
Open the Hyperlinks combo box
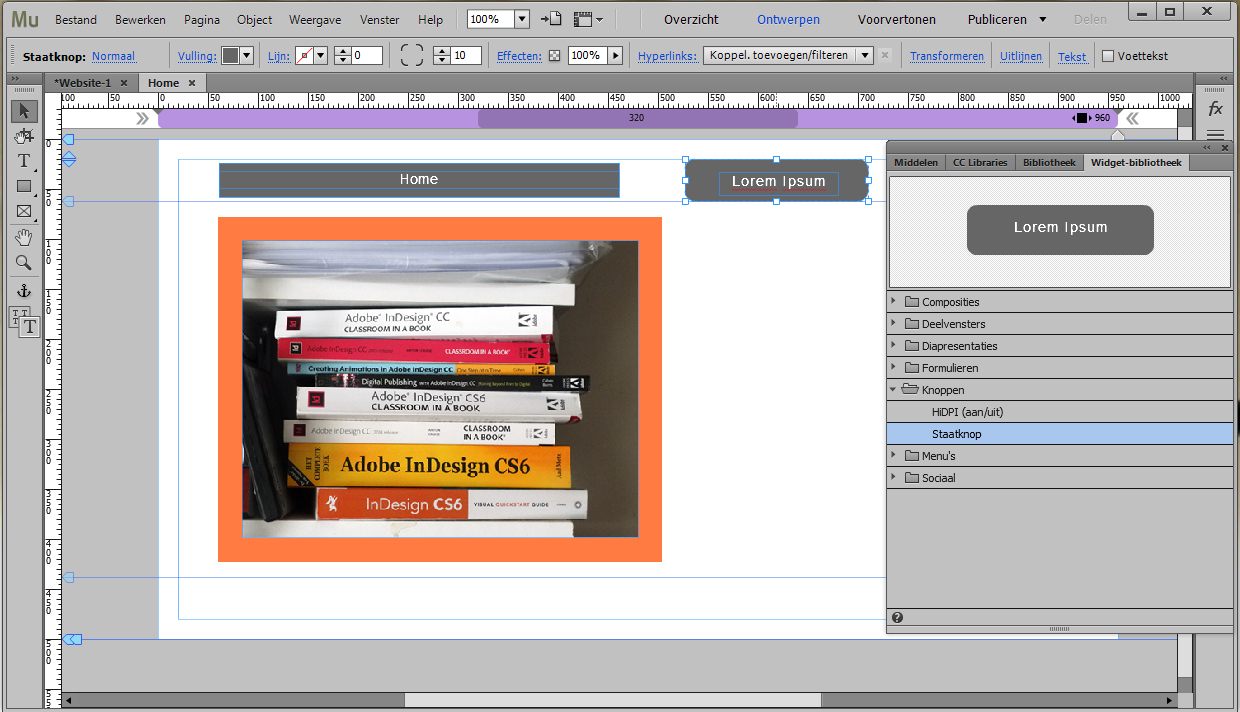(x=788, y=56)
